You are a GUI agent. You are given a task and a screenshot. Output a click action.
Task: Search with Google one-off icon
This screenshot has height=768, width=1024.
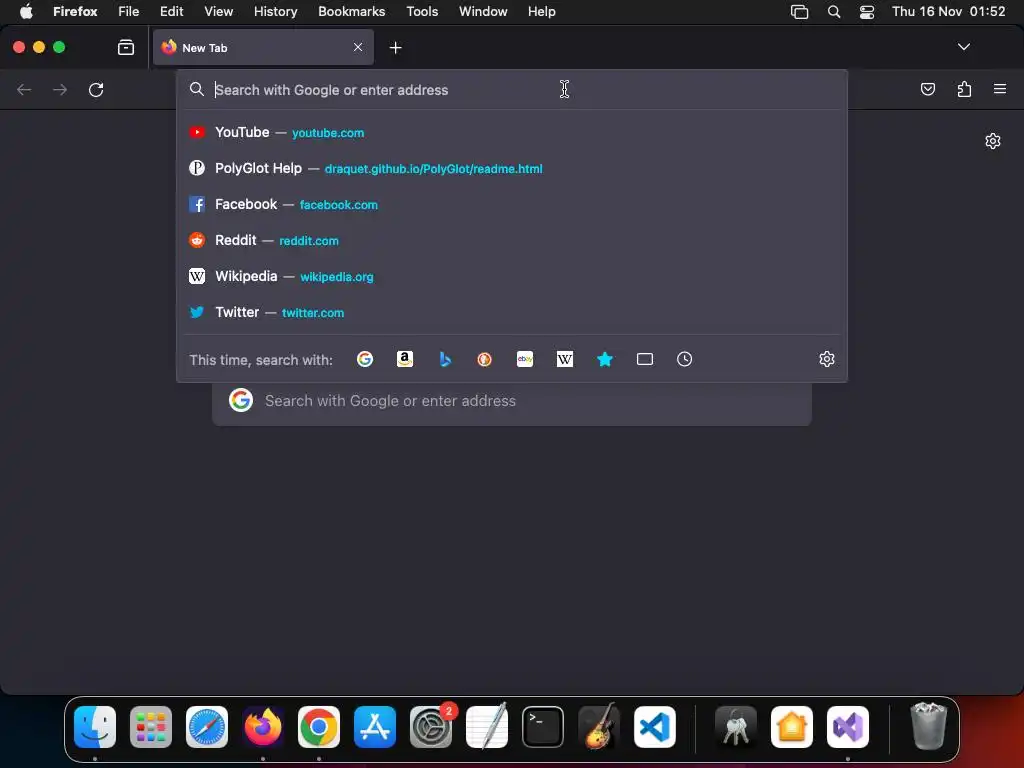[365, 359]
